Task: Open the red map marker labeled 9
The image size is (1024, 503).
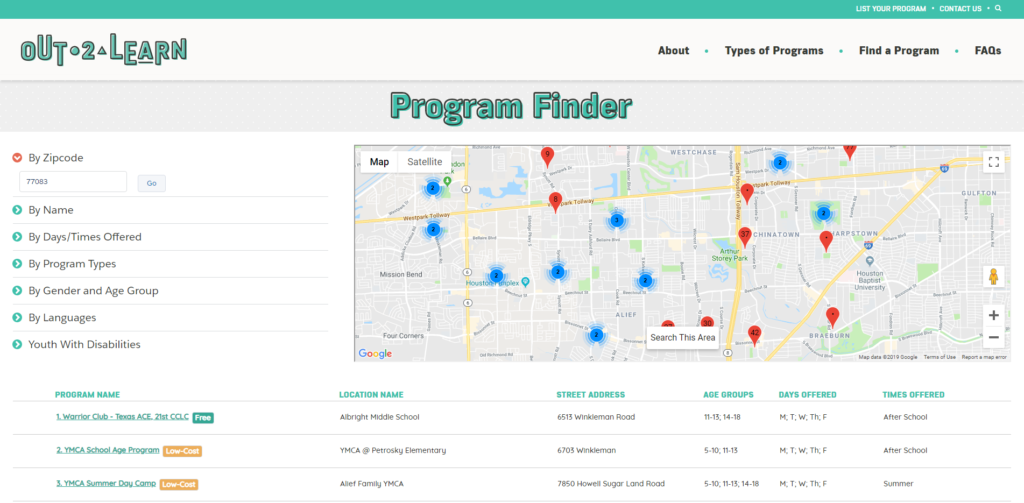Action: 547,157
